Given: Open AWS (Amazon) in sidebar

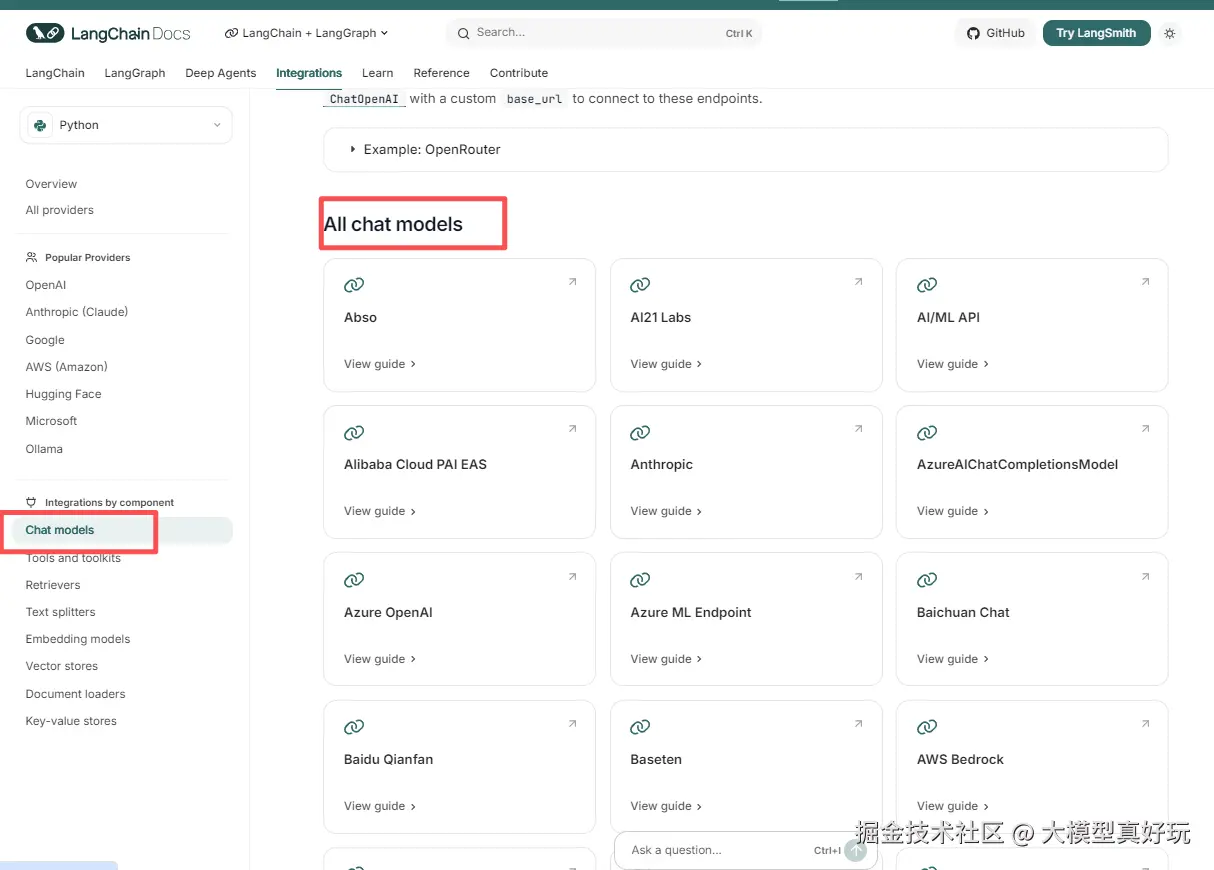Looking at the screenshot, I should 66,367.
